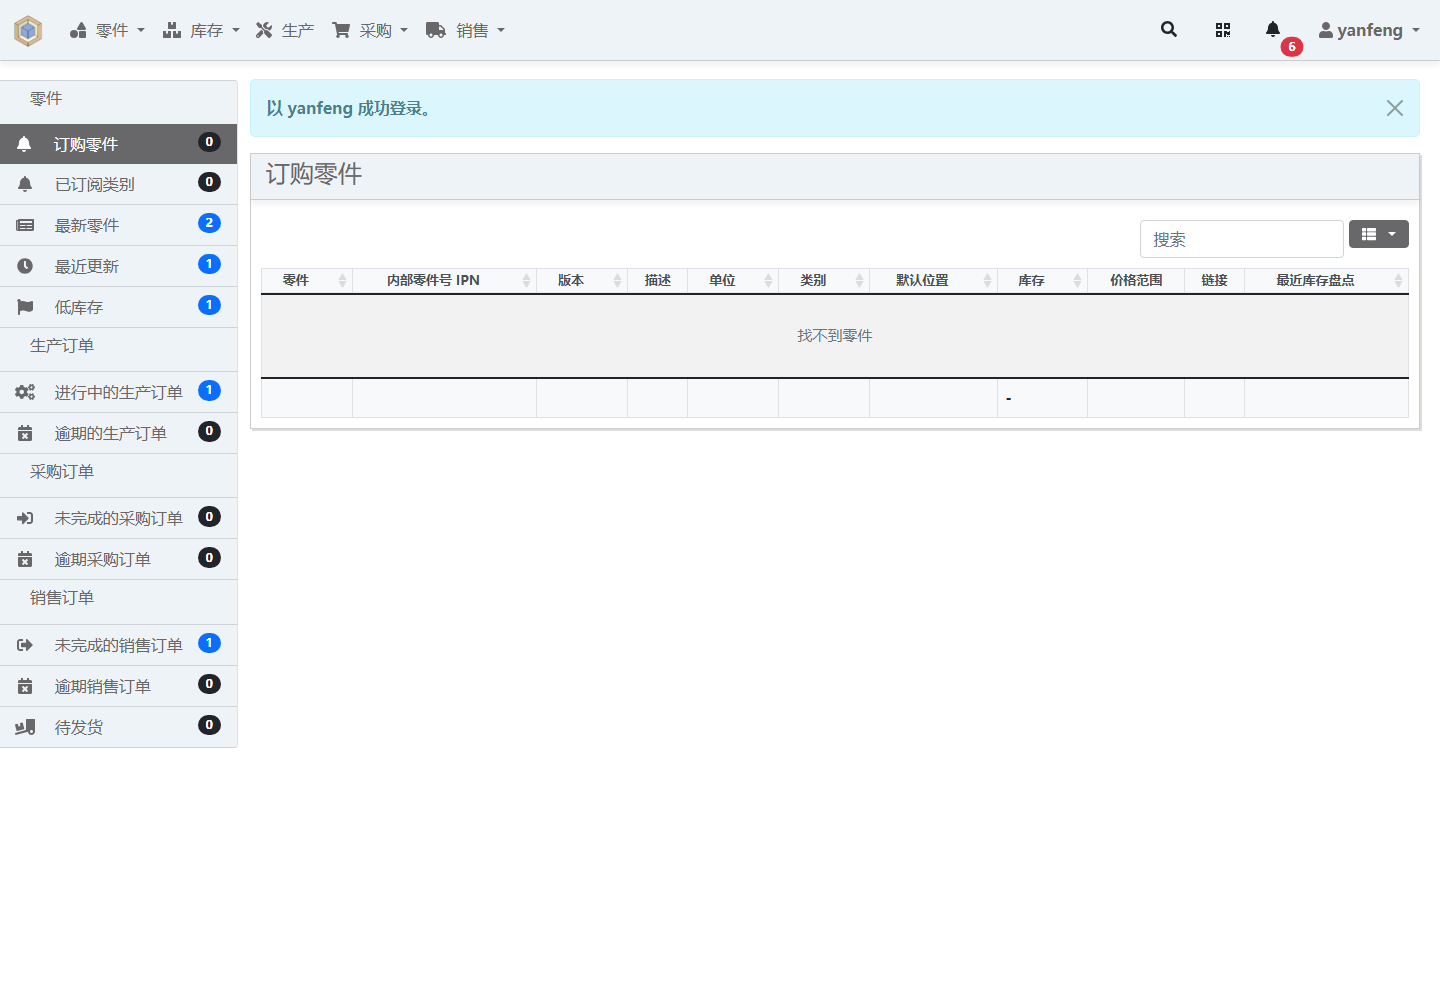
Task: Sort table by 默认位置 column
Action: click(x=933, y=280)
